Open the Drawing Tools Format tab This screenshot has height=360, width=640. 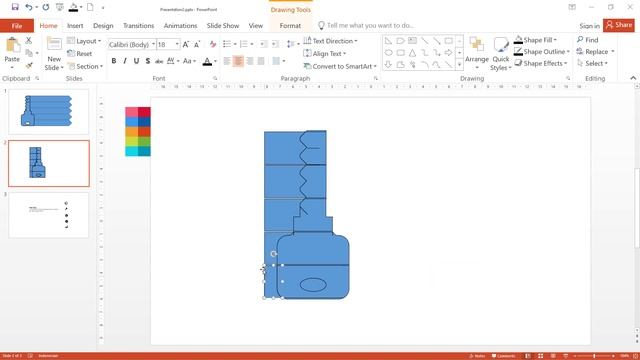coord(290,26)
